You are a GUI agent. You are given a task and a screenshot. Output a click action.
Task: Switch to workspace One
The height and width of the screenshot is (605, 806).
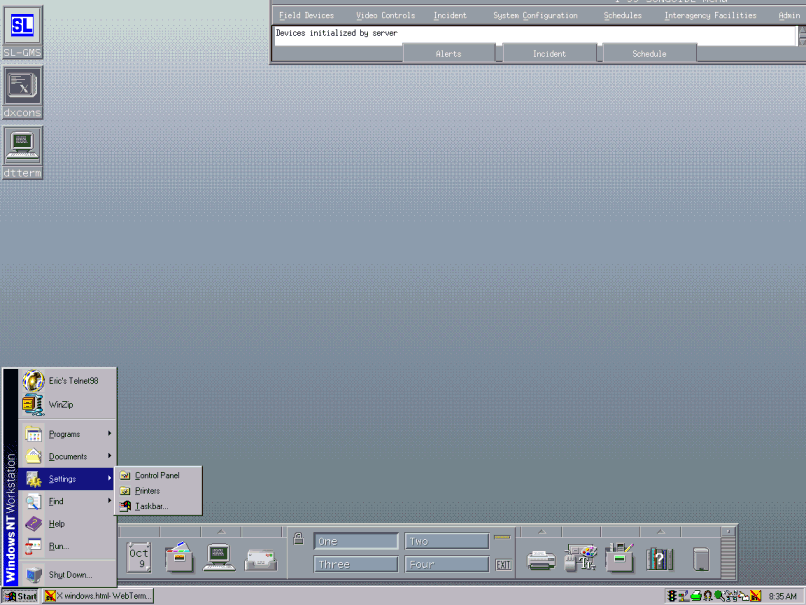click(356, 541)
